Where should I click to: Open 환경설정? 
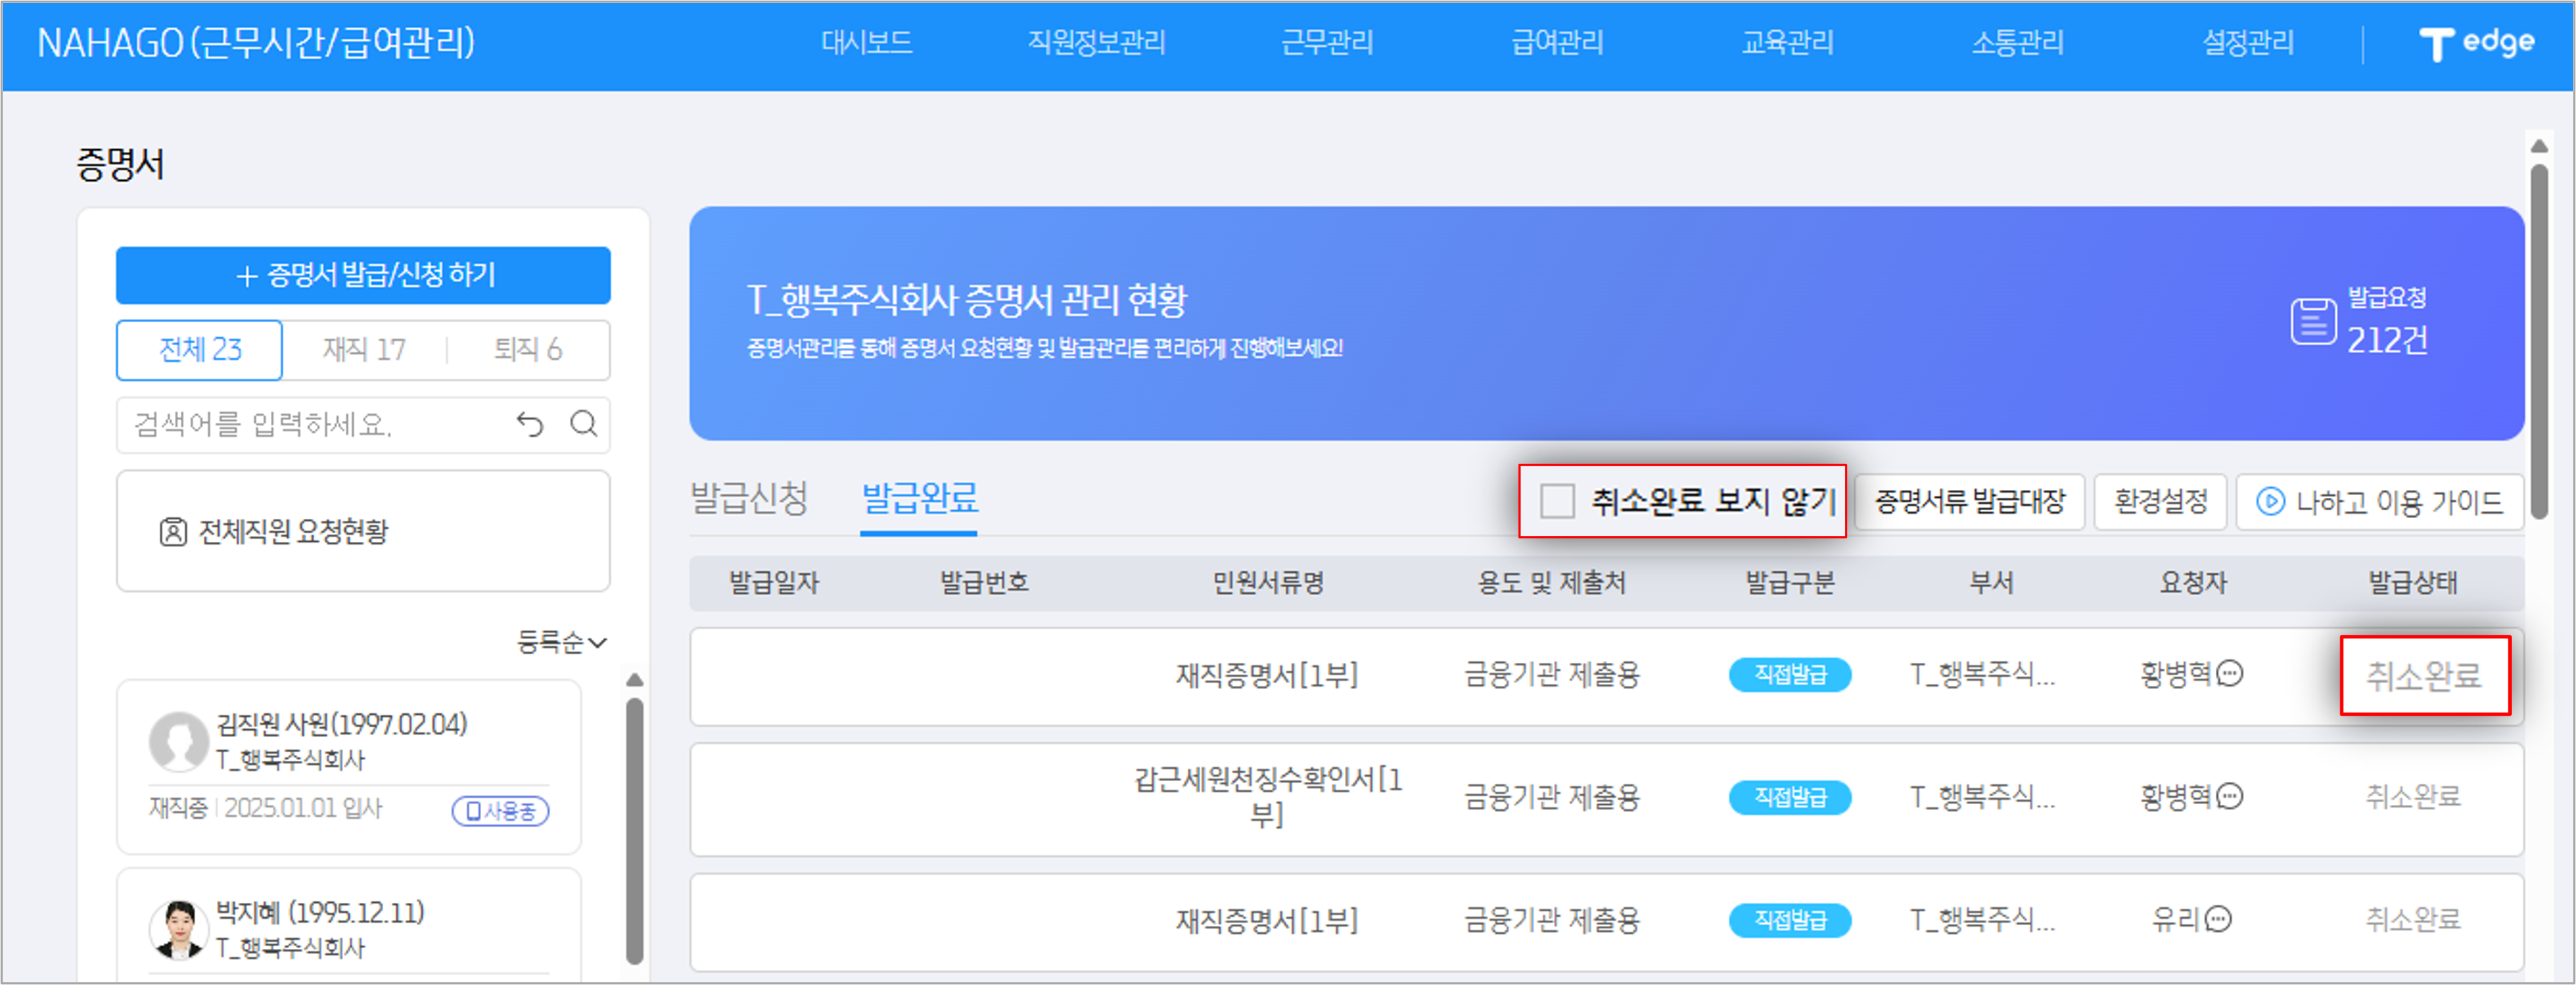click(x=2160, y=502)
